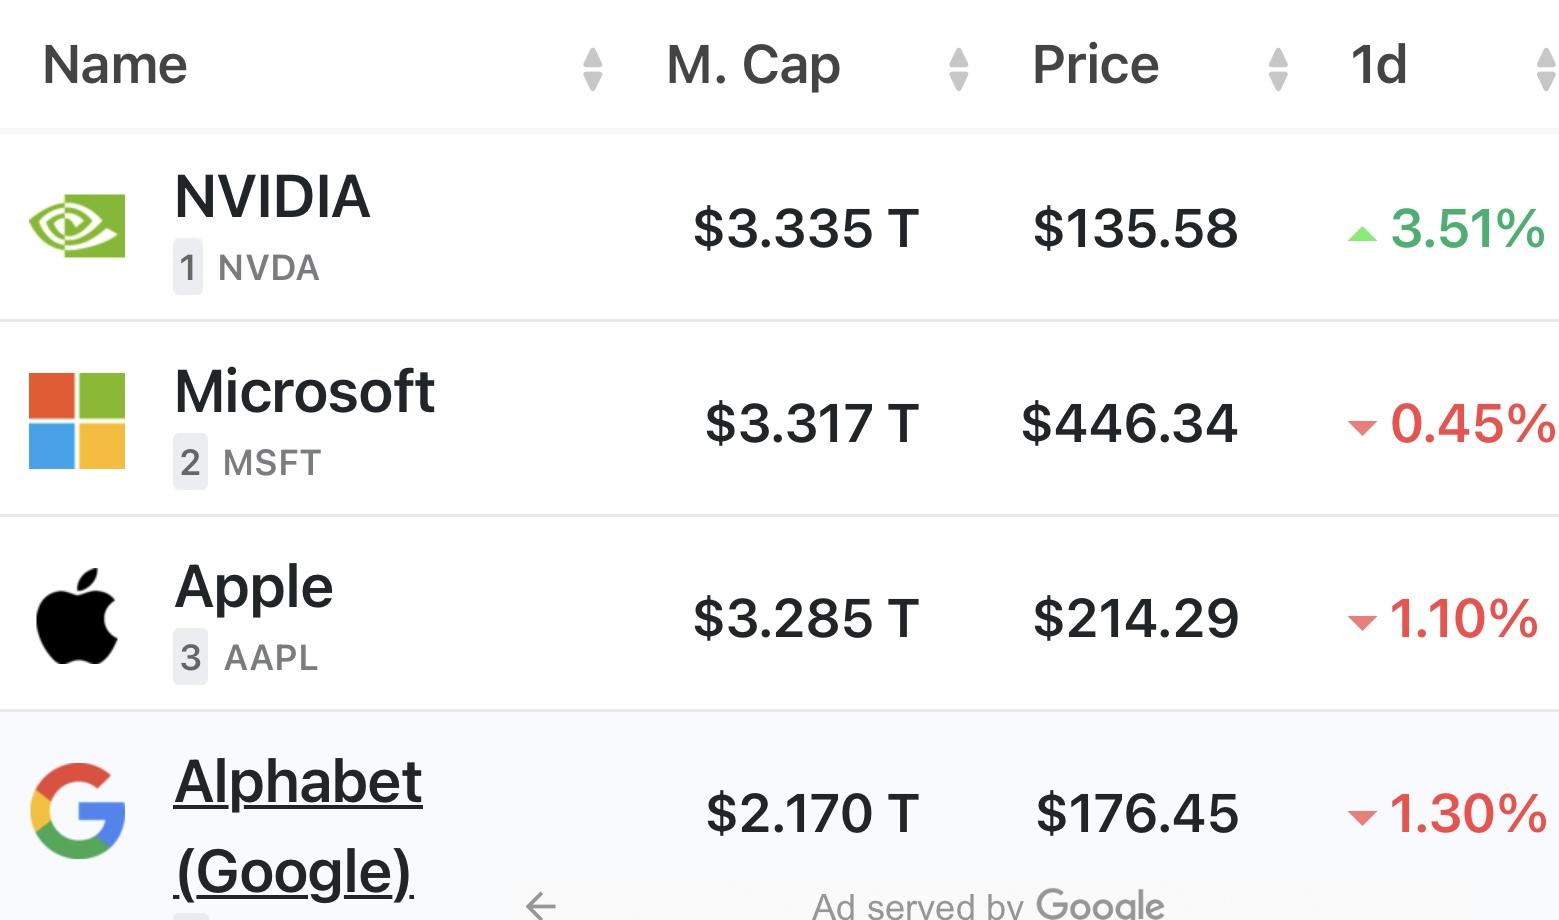The image size is (1559, 920).
Task: Click the ad back arrow icon
Action: pos(540,905)
